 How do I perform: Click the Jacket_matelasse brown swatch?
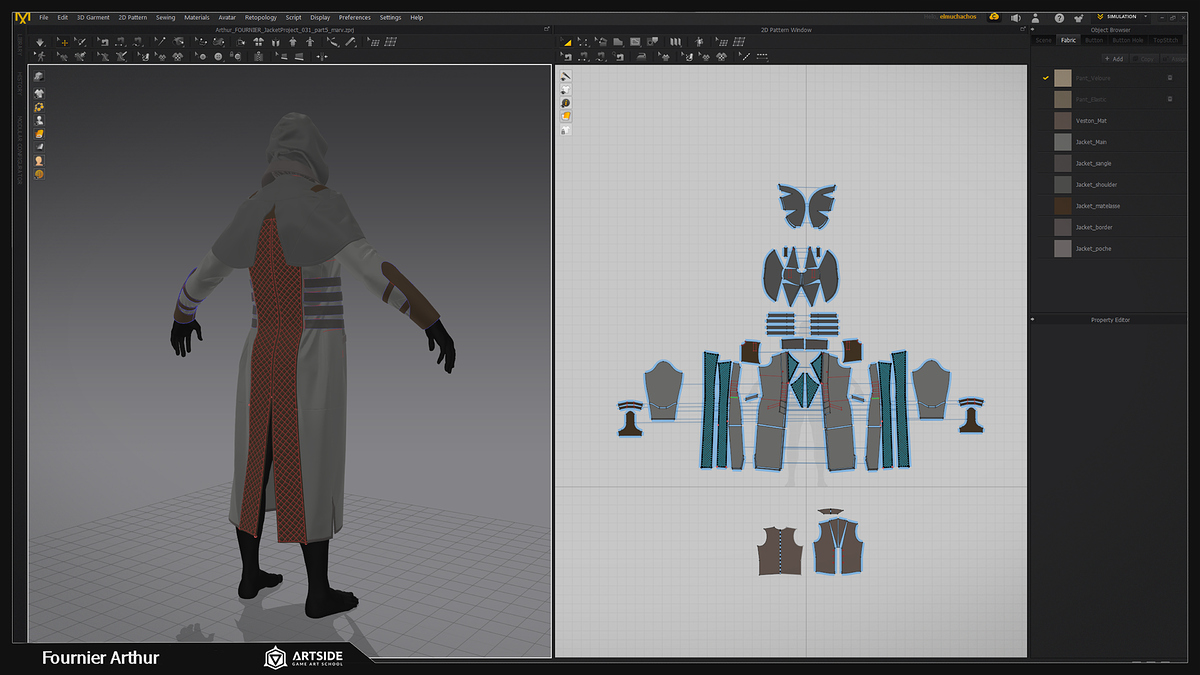[1063, 206]
